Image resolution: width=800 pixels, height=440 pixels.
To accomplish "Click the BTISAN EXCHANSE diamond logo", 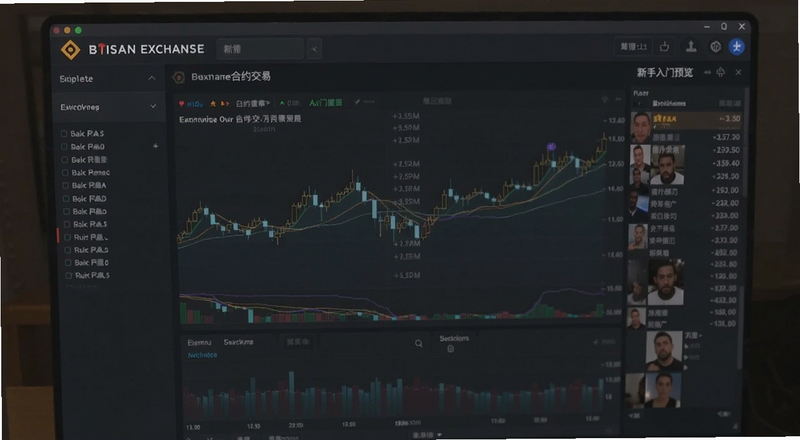I will (x=70, y=50).
